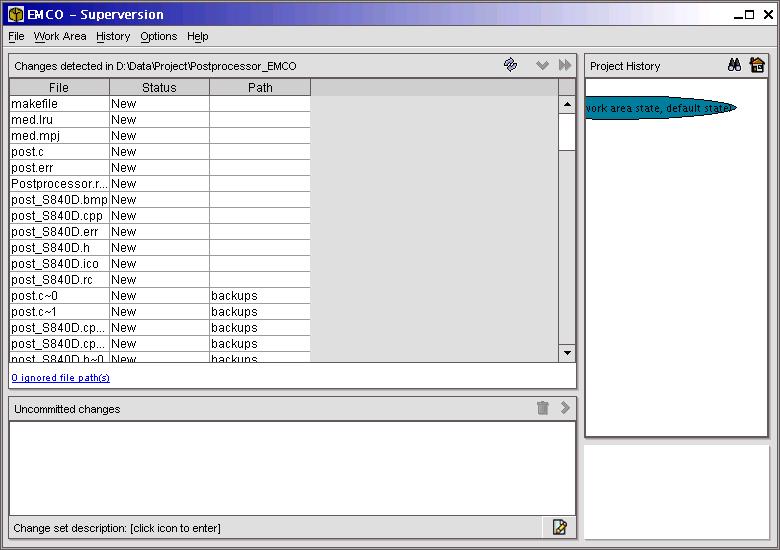780x550 pixels.
Task: Open the Help menu
Action: coord(197,36)
